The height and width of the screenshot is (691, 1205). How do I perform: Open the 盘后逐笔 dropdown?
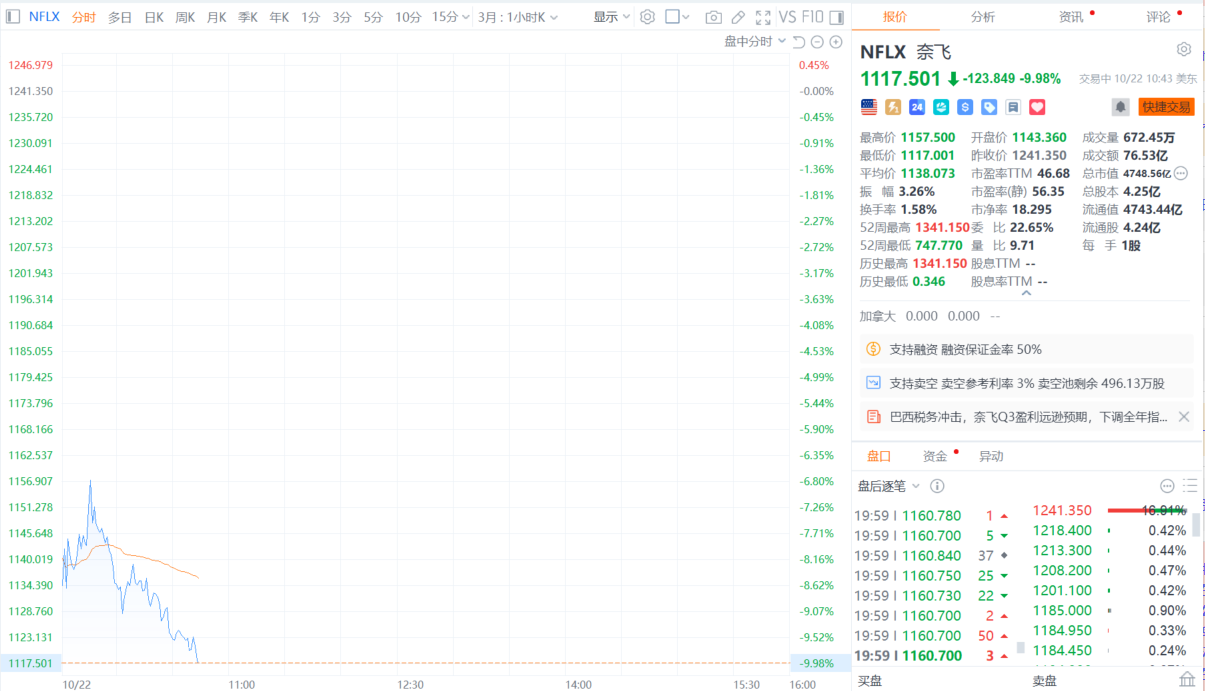click(x=890, y=486)
